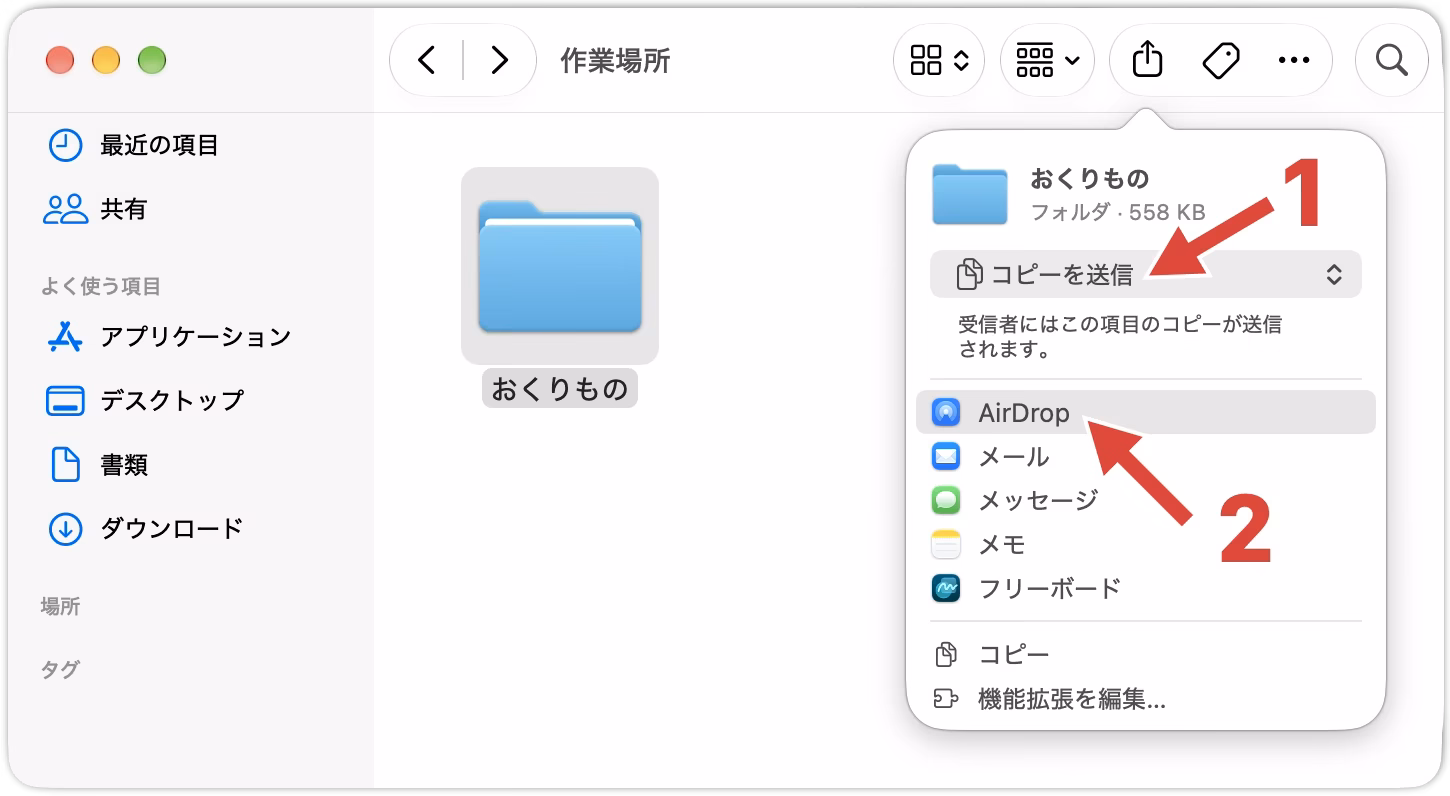The height and width of the screenshot is (796, 1450).
Task: Click the 書類 document icon in sidebar
Action: [65, 464]
